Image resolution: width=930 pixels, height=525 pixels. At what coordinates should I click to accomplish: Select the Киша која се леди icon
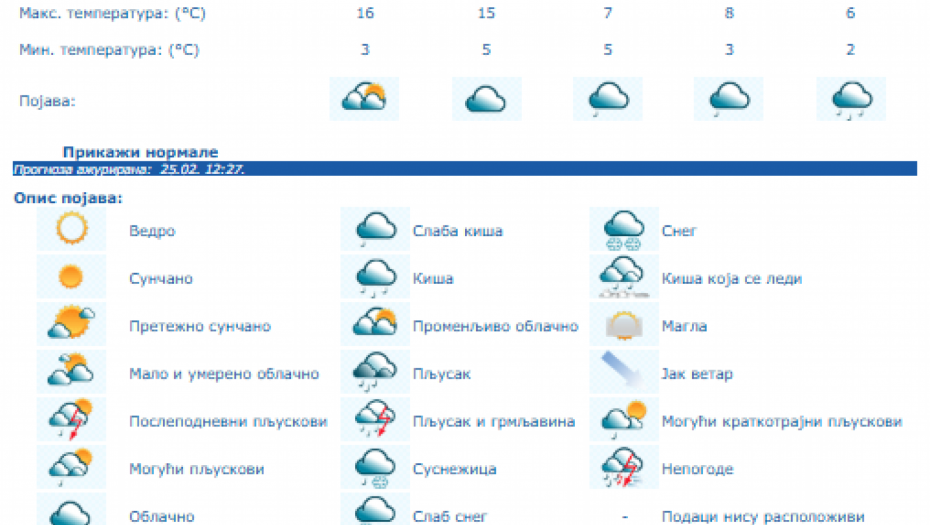[624, 278]
